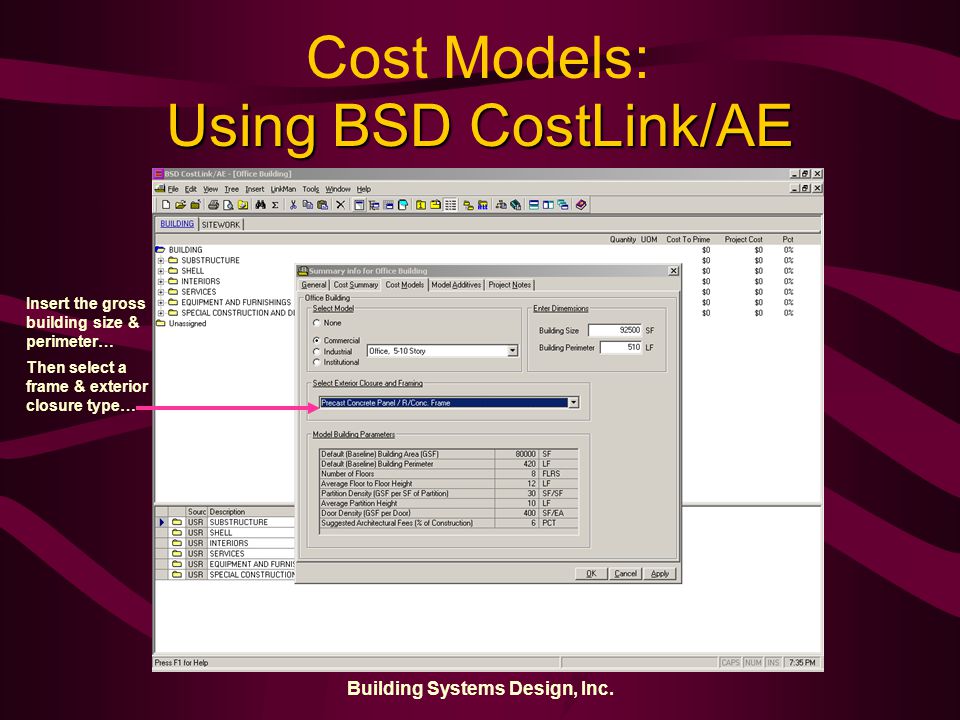The height and width of the screenshot is (720, 960).
Task: Click the Building Size input field
Action: pyautogui.click(x=615, y=330)
